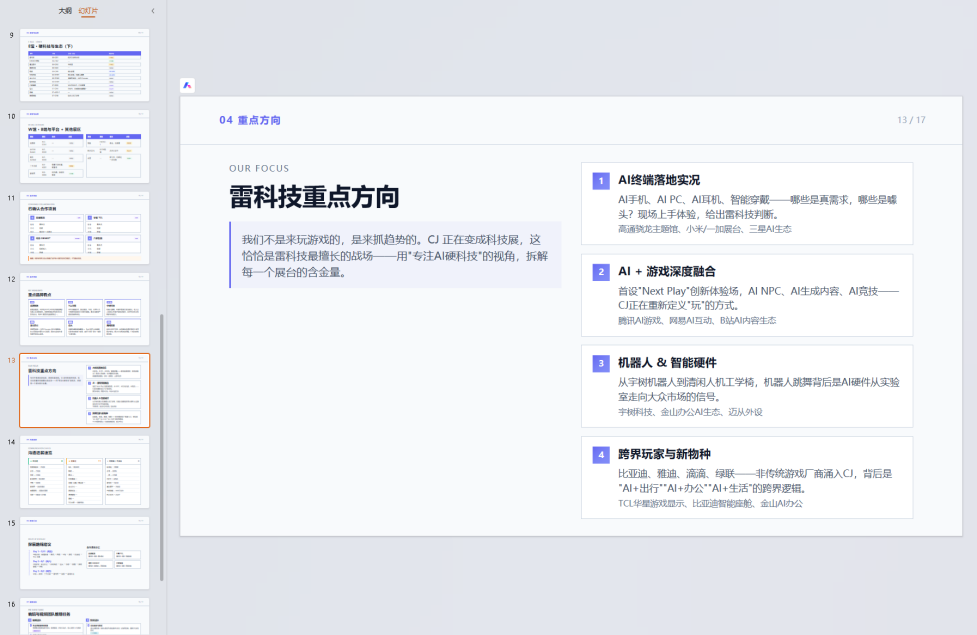Select the 跨界玩家与新物种 heading
This screenshot has width=977, height=635.
(664, 454)
